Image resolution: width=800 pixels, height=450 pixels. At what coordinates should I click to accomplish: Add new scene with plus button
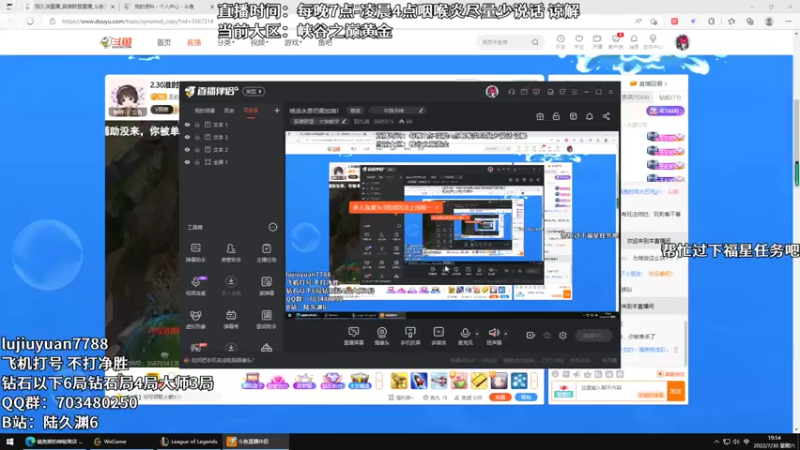277,110
